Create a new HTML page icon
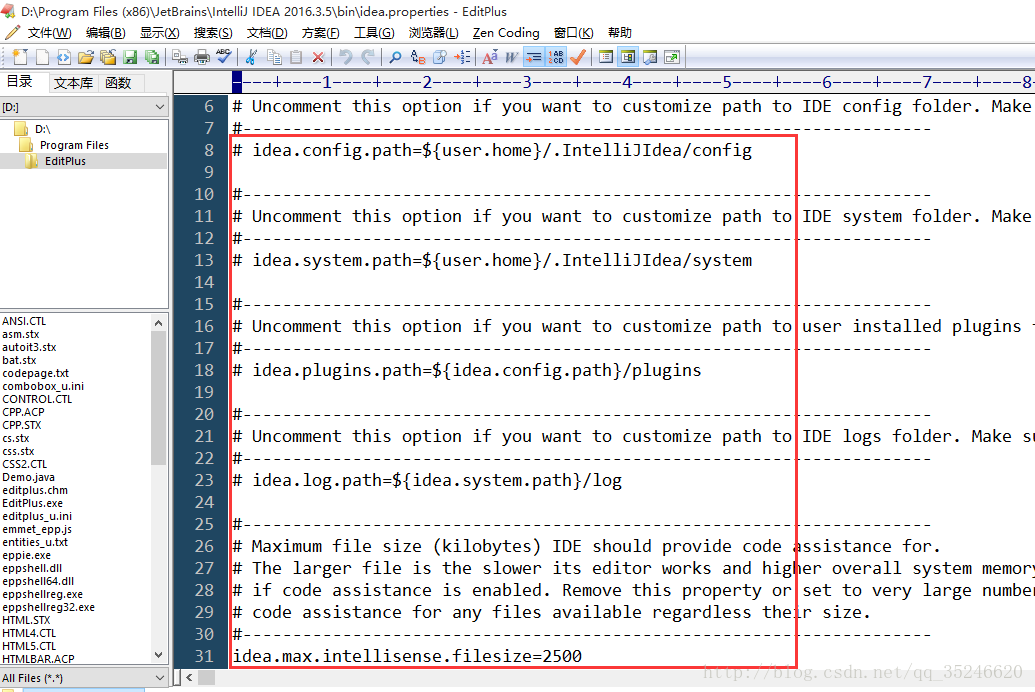Viewport: 1035px width, 692px height. (x=64, y=57)
